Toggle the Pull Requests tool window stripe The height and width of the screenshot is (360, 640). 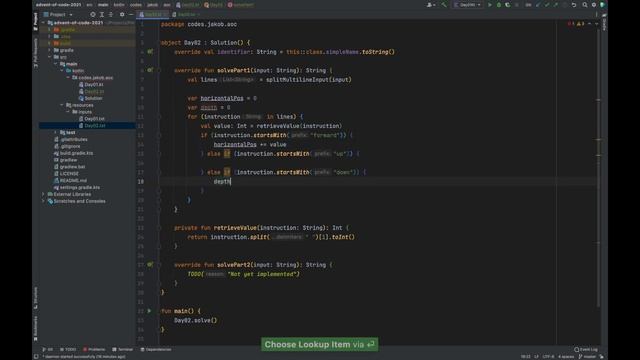36,53
